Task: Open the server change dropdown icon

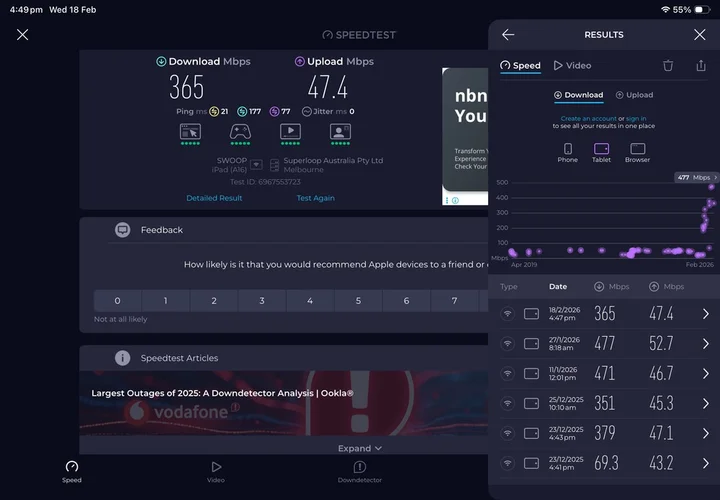Action: tap(256, 165)
